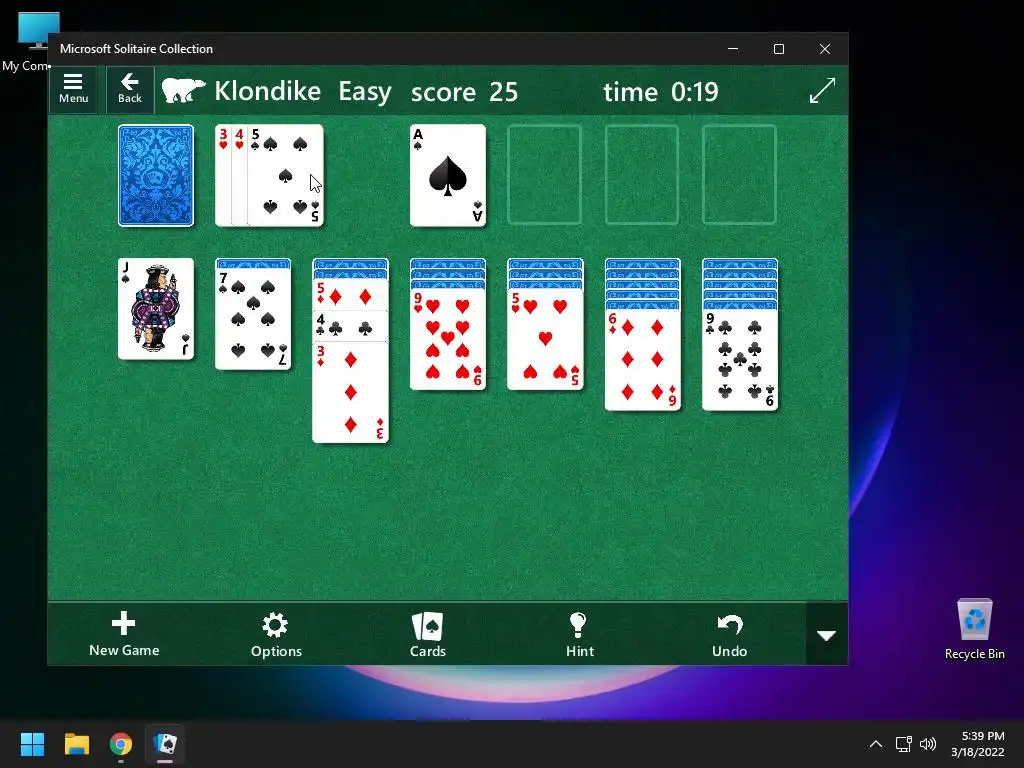The image size is (1024, 768).
Task: Open the Options gear
Action: tap(276, 634)
